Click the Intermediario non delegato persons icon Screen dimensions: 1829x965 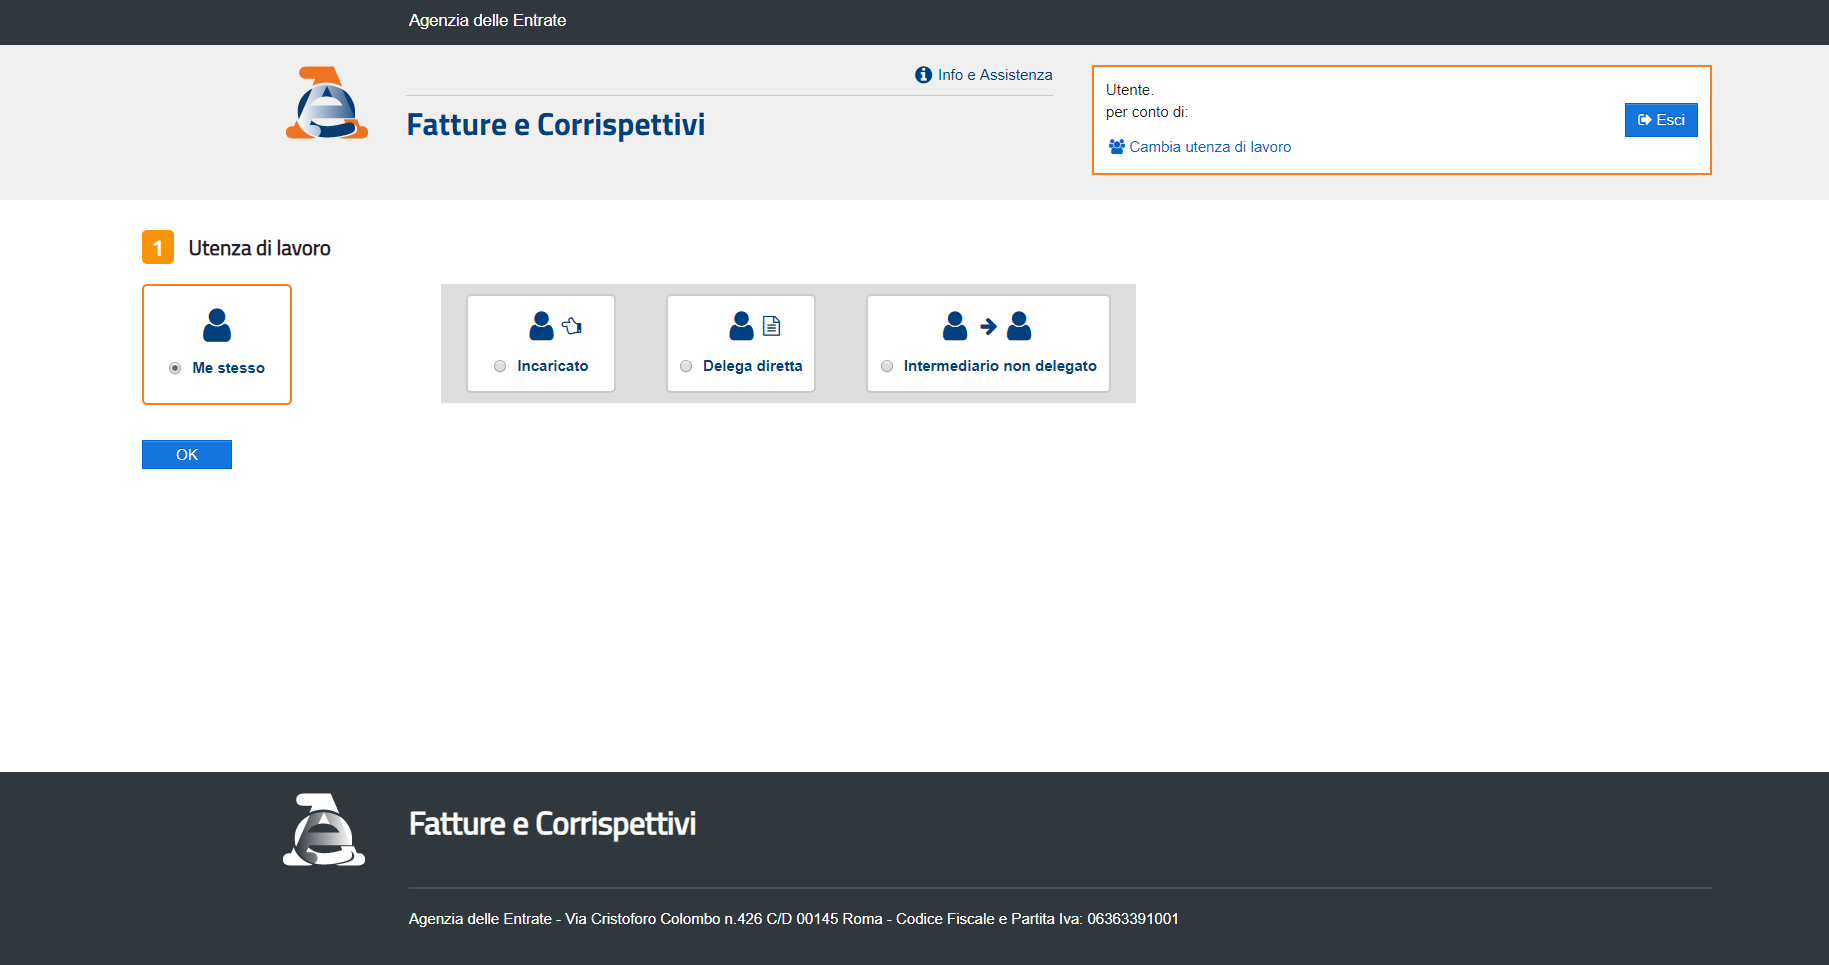click(x=987, y=326)
